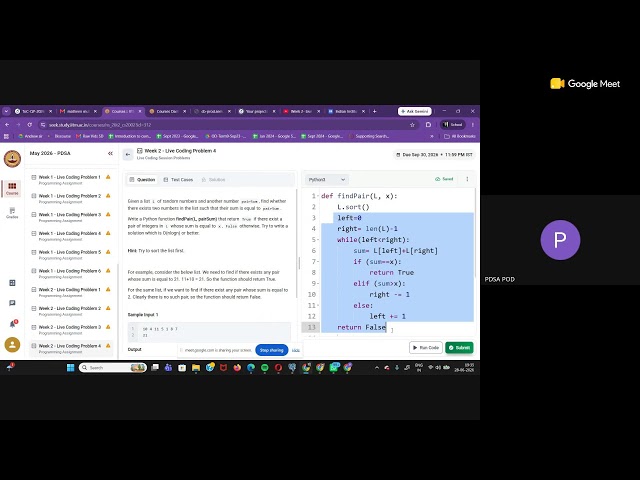The height and width of the screenshot is (480, 640).
Task: Go back using the arrow beside Week 2 title
Action: coord(128,154)
